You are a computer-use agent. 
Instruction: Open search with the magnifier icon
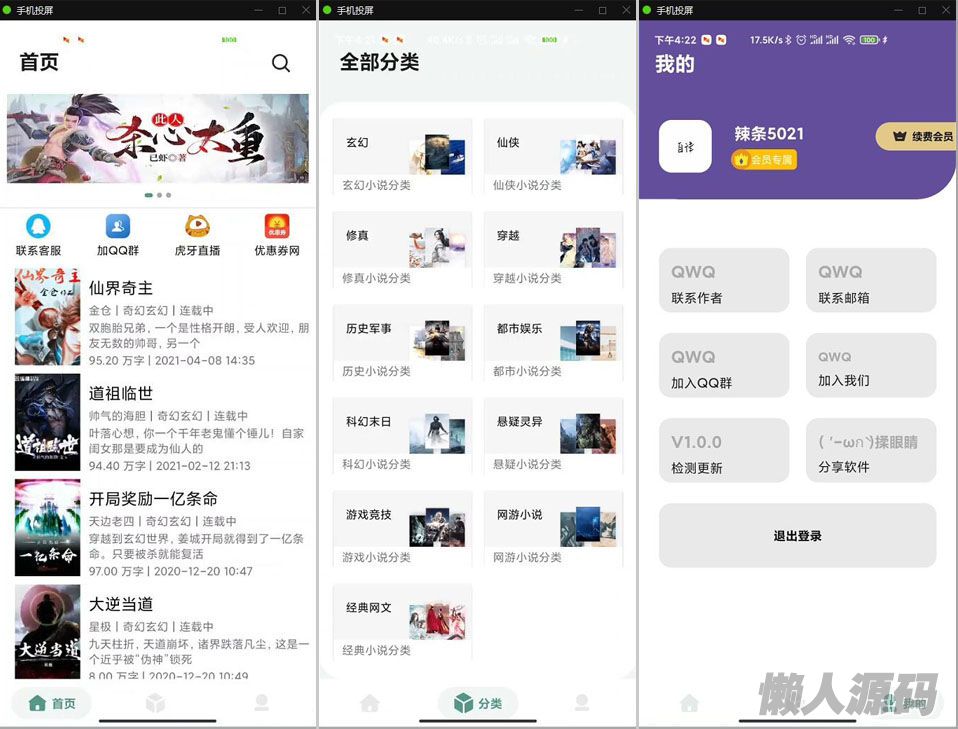pos(281,63)
